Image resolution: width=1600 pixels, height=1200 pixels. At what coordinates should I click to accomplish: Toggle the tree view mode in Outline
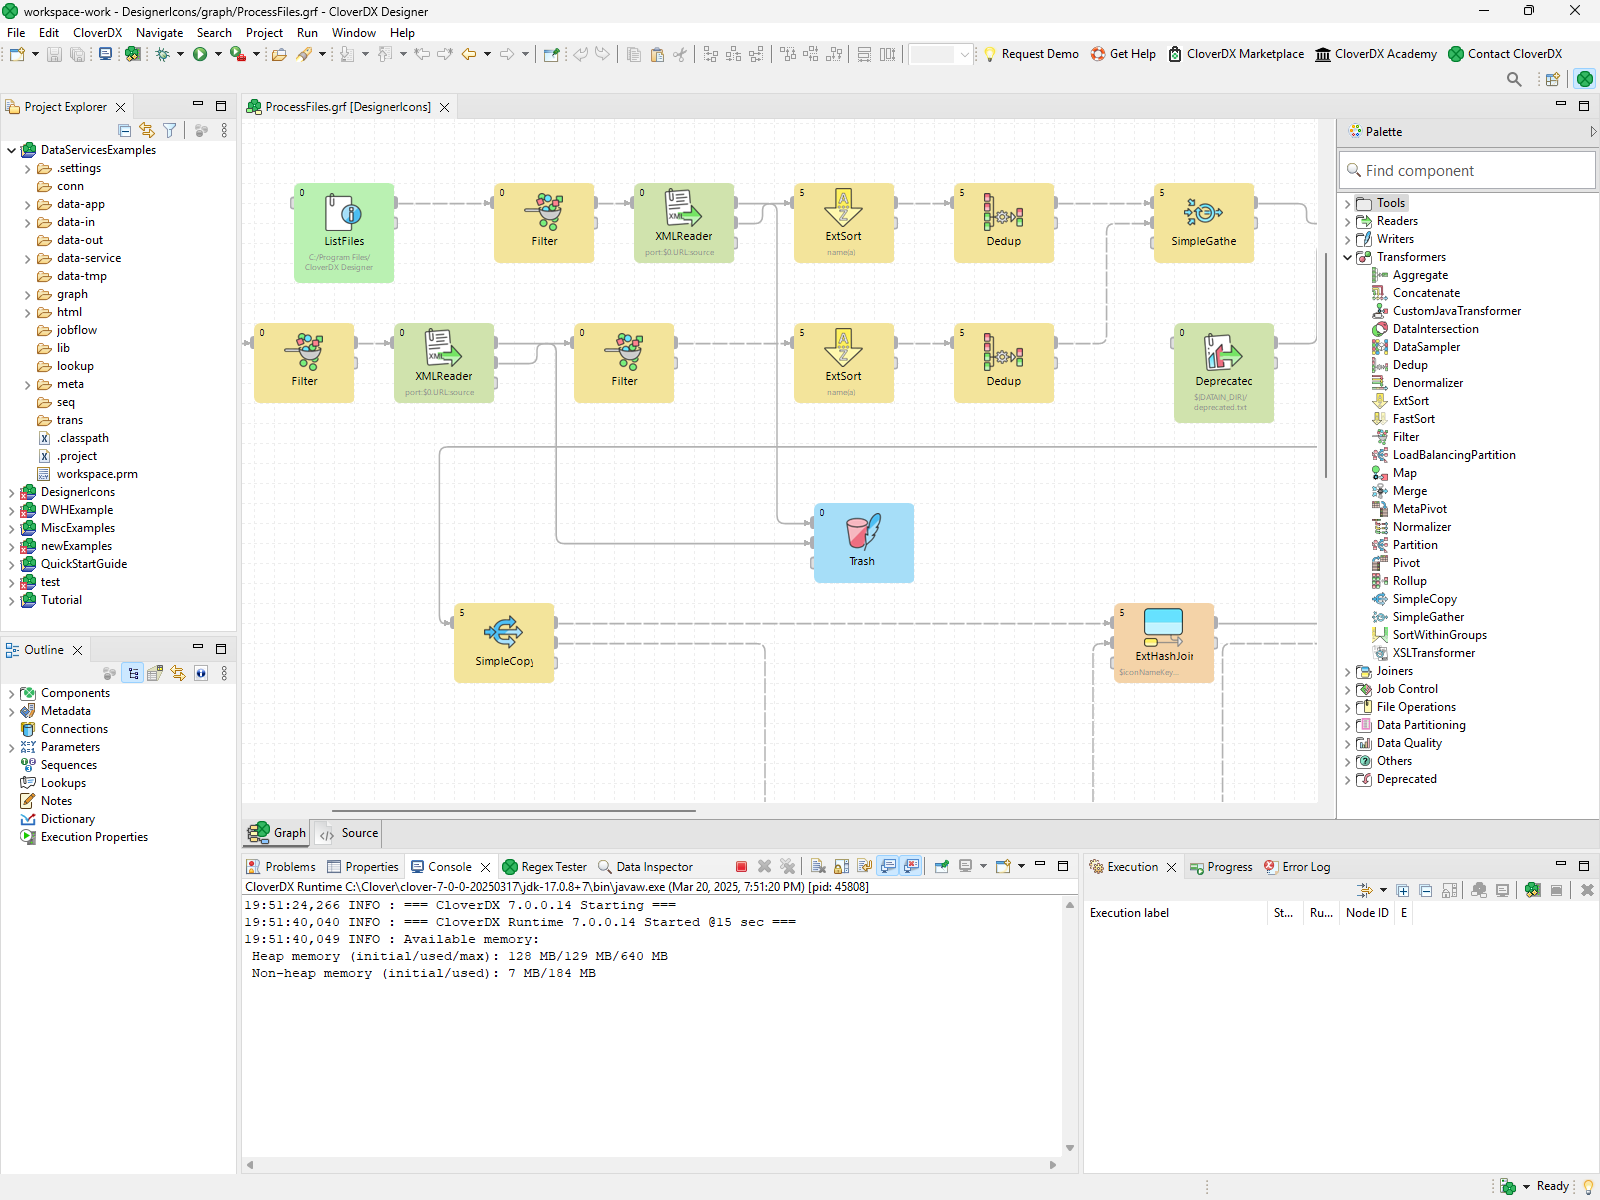[x=133, y=673]
